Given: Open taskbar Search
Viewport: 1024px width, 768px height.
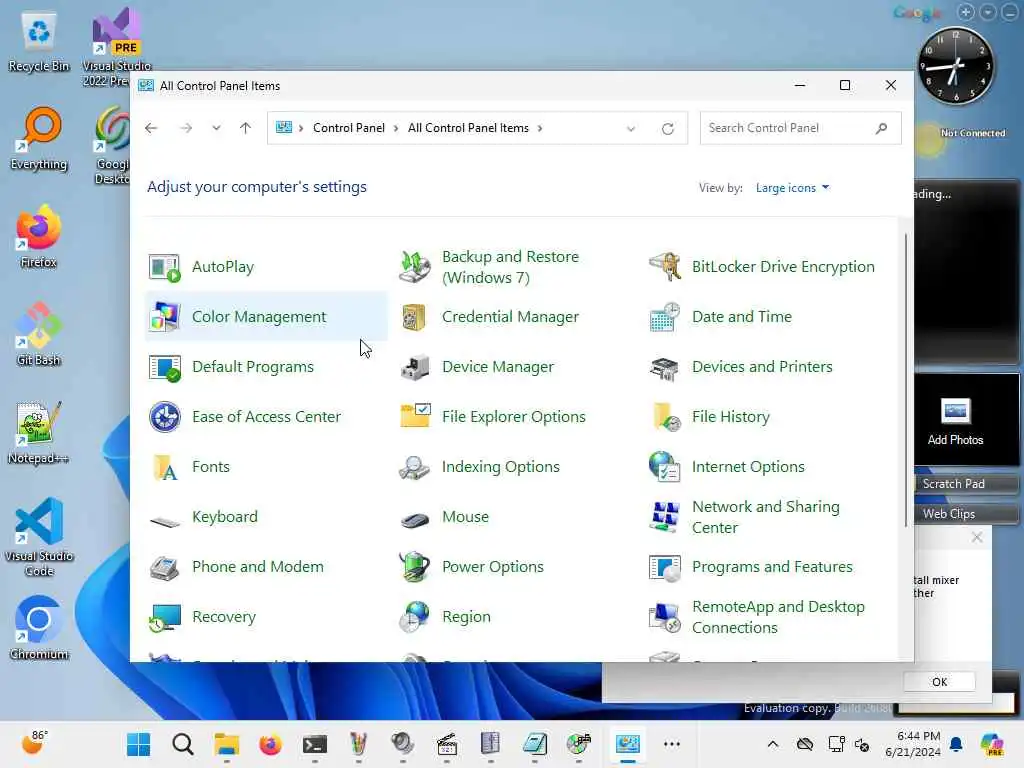Looking at the screenshot, I should 183,744.
